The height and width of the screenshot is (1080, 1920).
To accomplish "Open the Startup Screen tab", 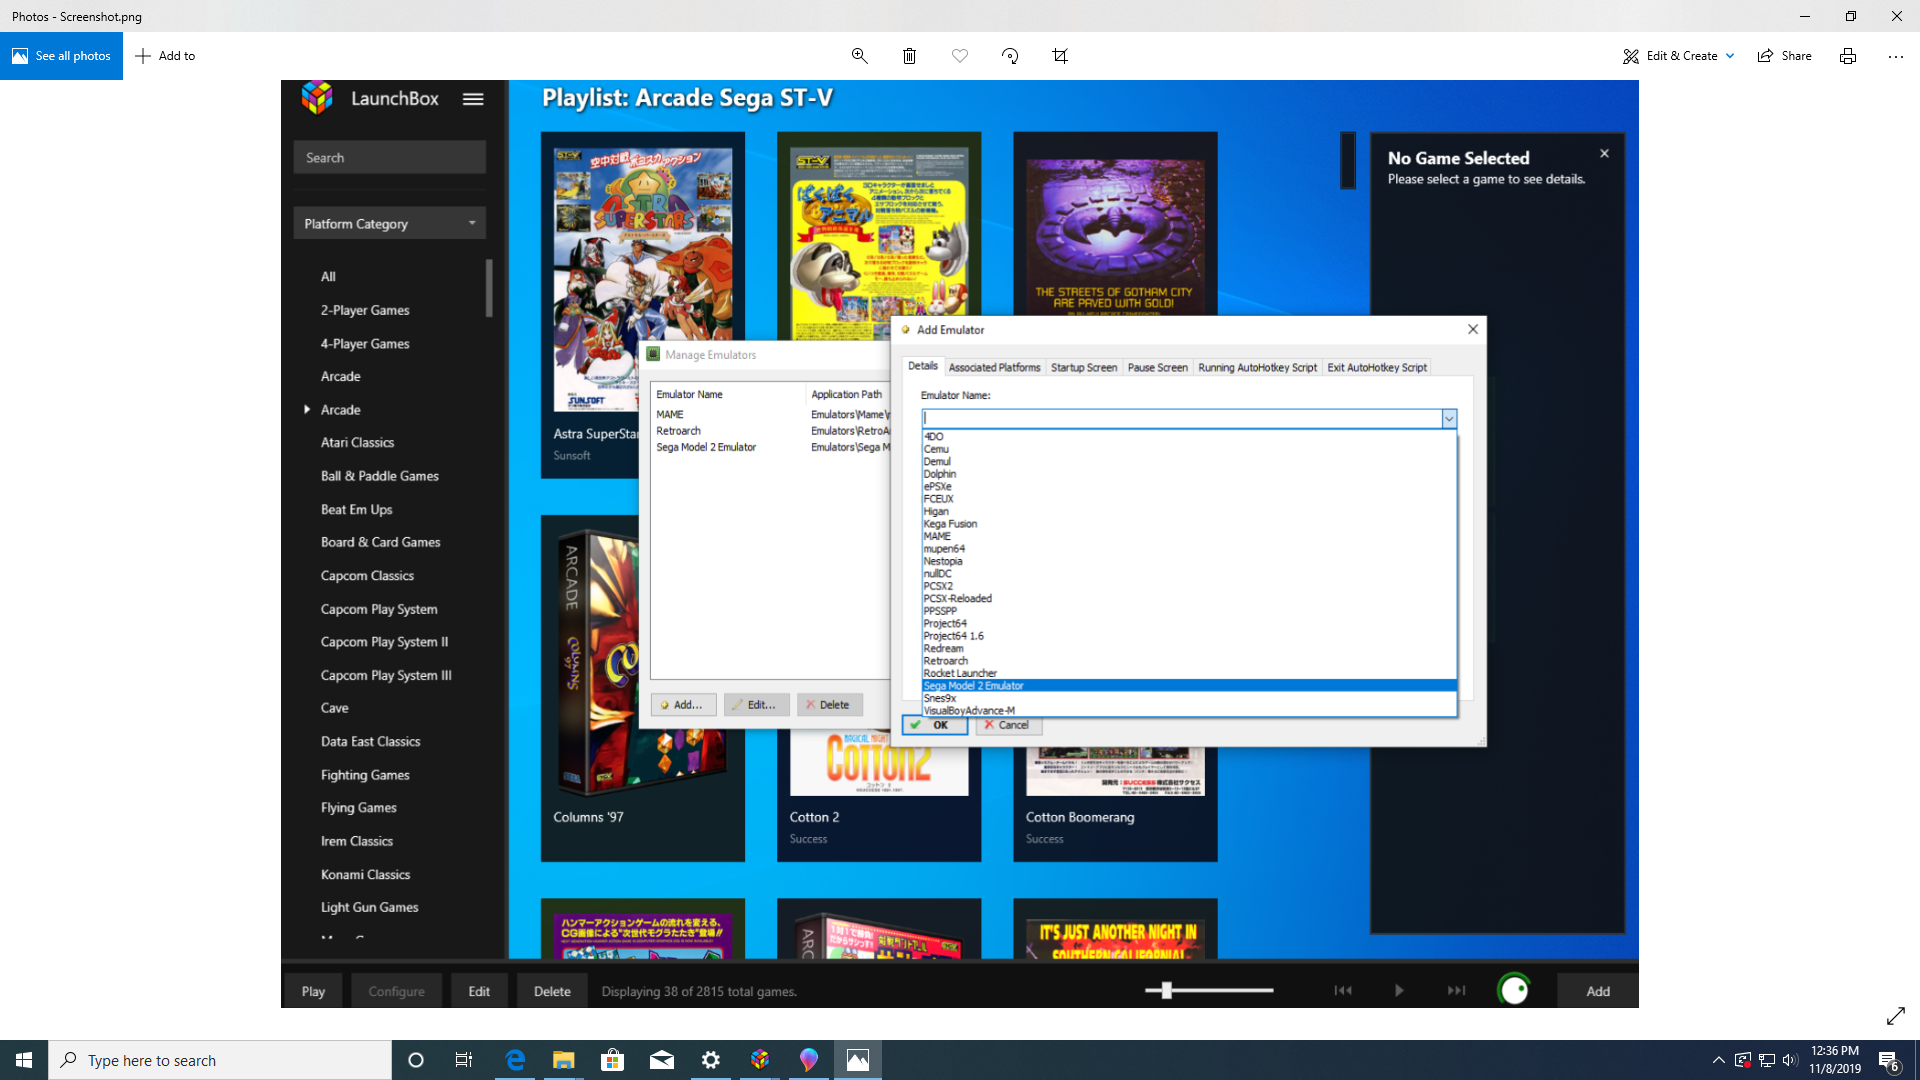I will pyautogui.click(x=1083, y=368).
